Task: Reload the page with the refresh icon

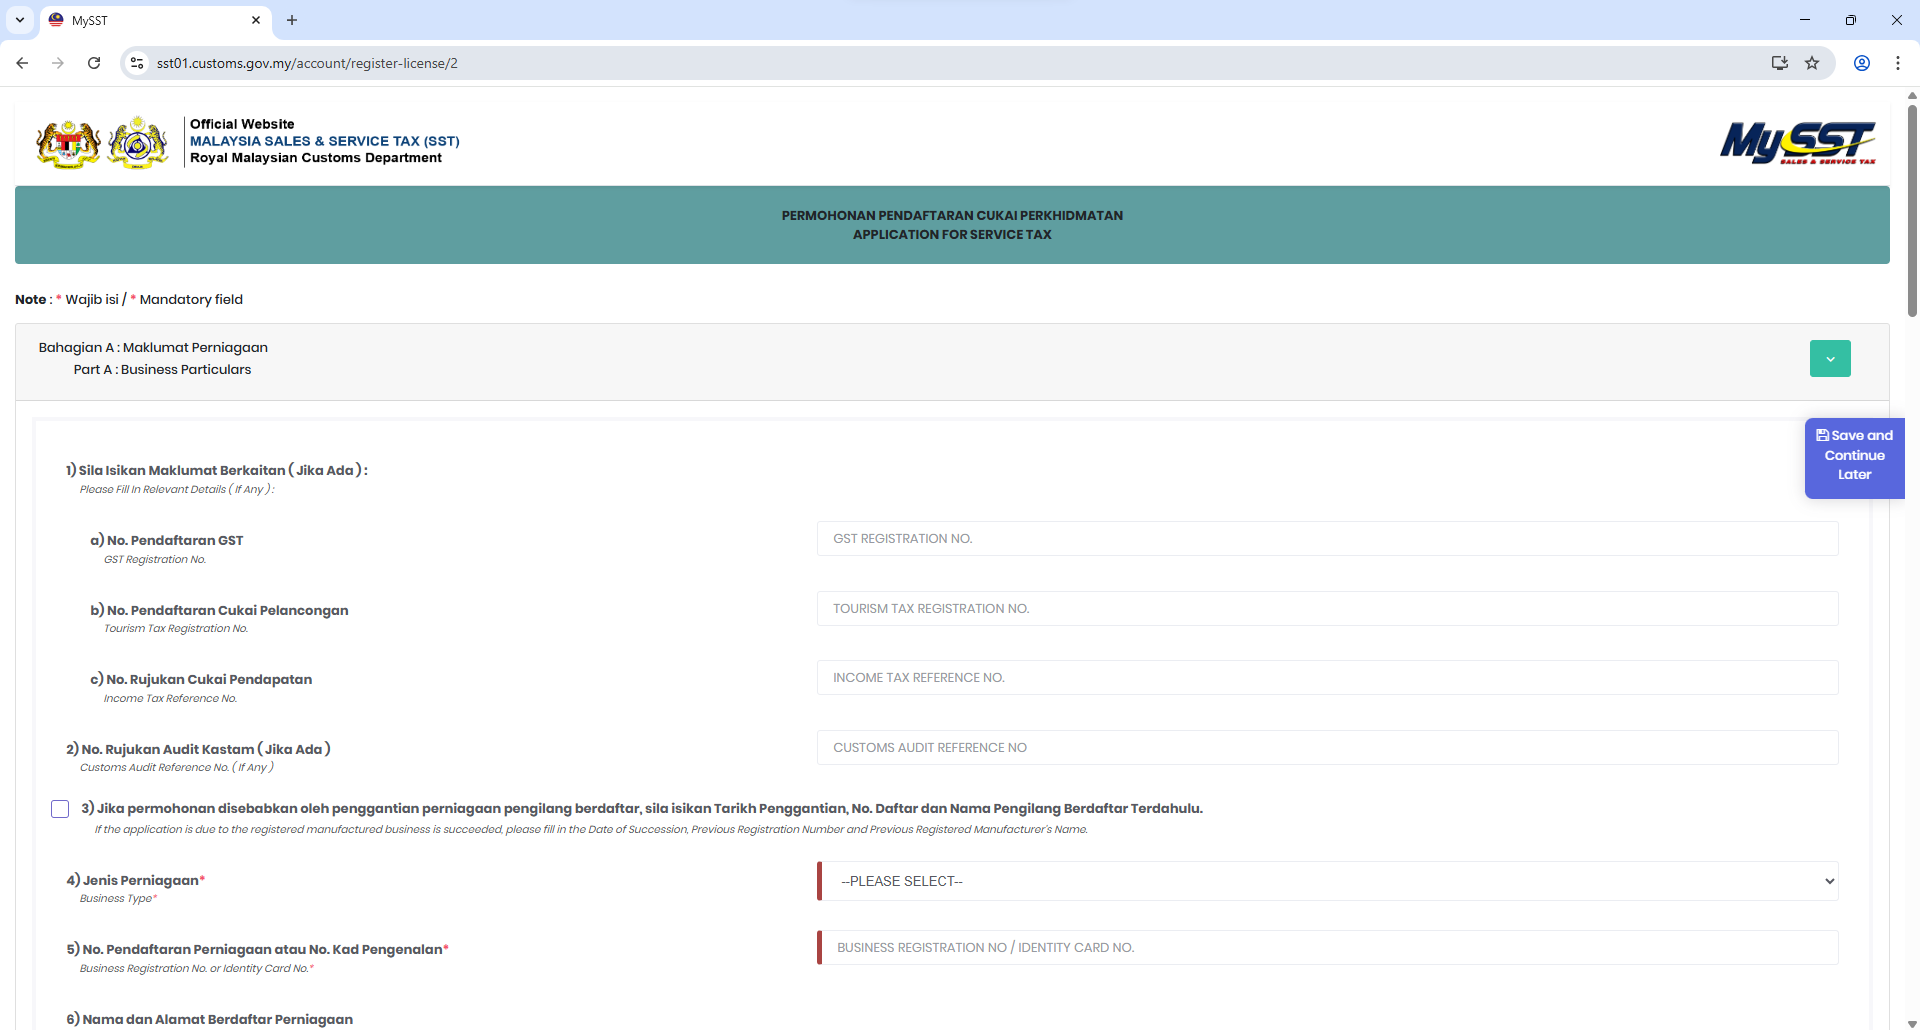Action: [94, 63]
